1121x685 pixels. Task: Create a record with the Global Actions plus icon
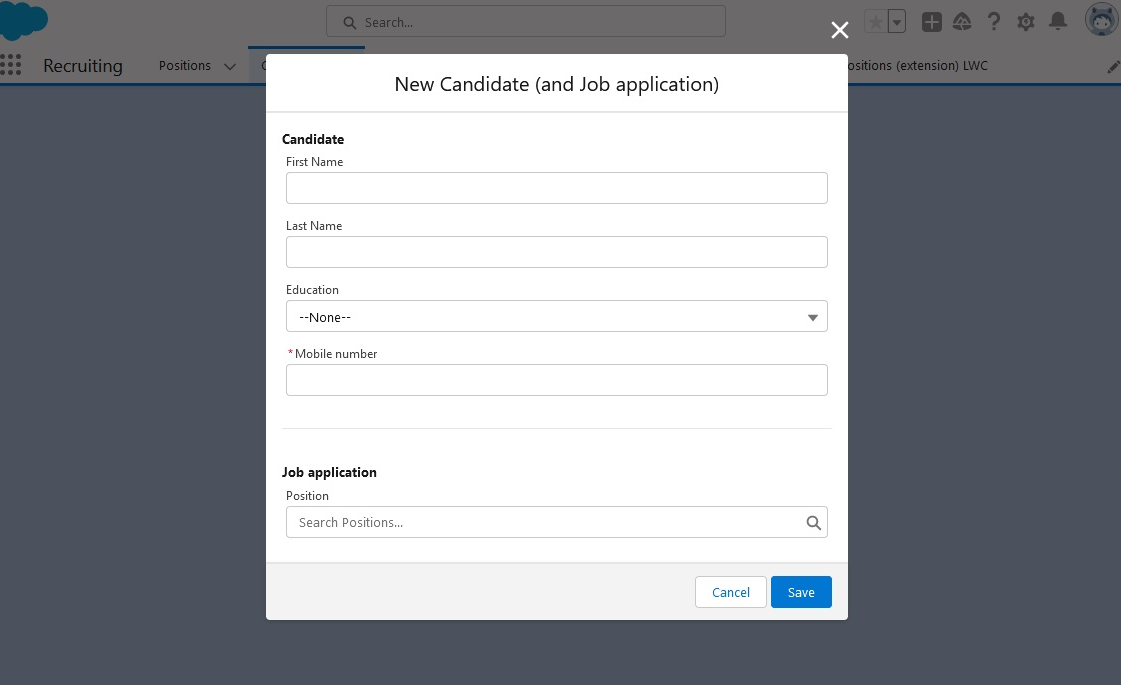click(931, 21)
